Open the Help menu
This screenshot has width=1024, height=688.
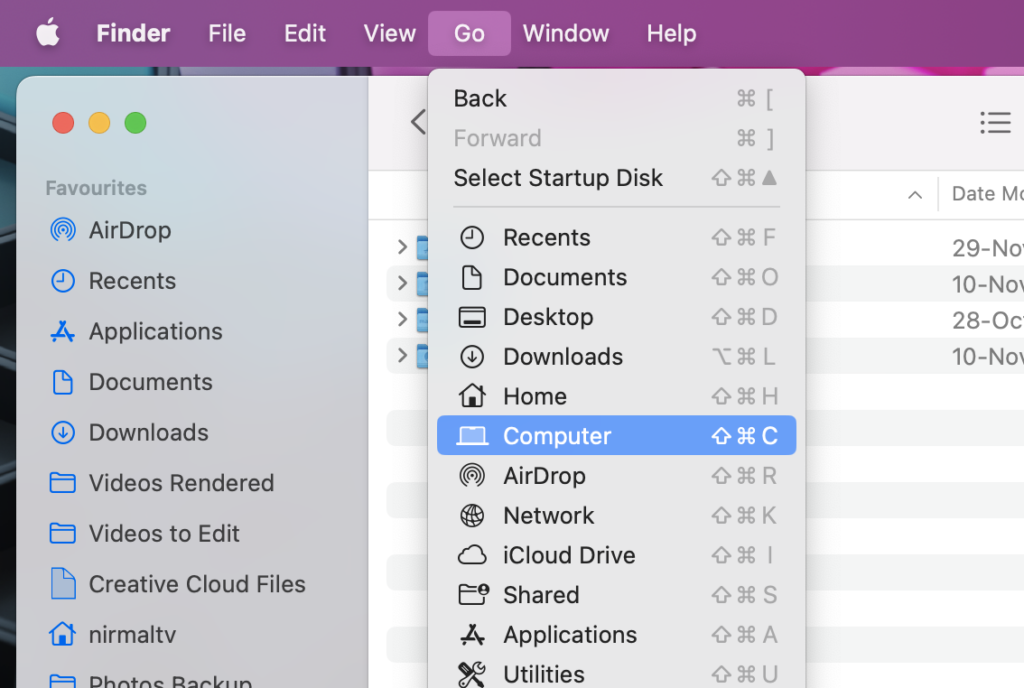tap(671, 33)
